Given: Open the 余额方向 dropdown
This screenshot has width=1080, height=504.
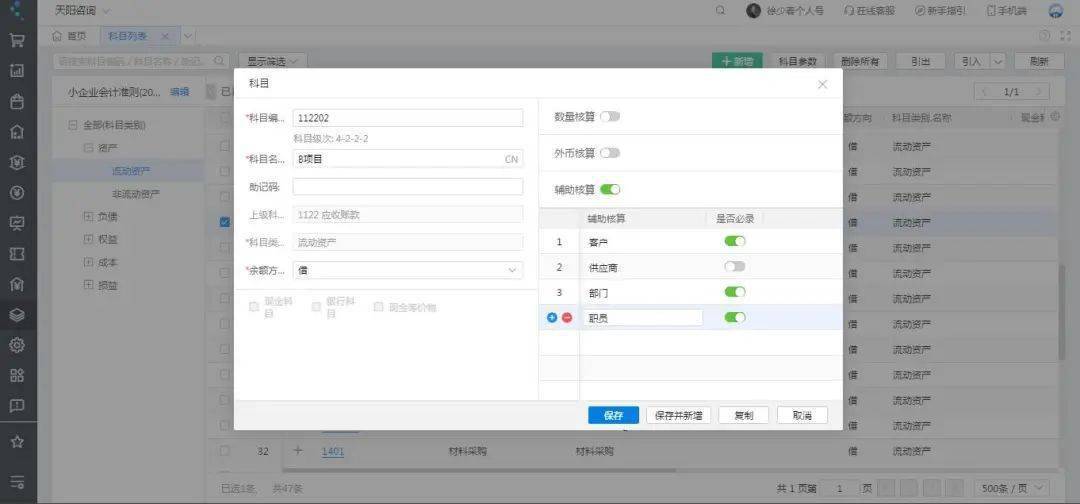Looking at the screenshot, I should (407, 270).
